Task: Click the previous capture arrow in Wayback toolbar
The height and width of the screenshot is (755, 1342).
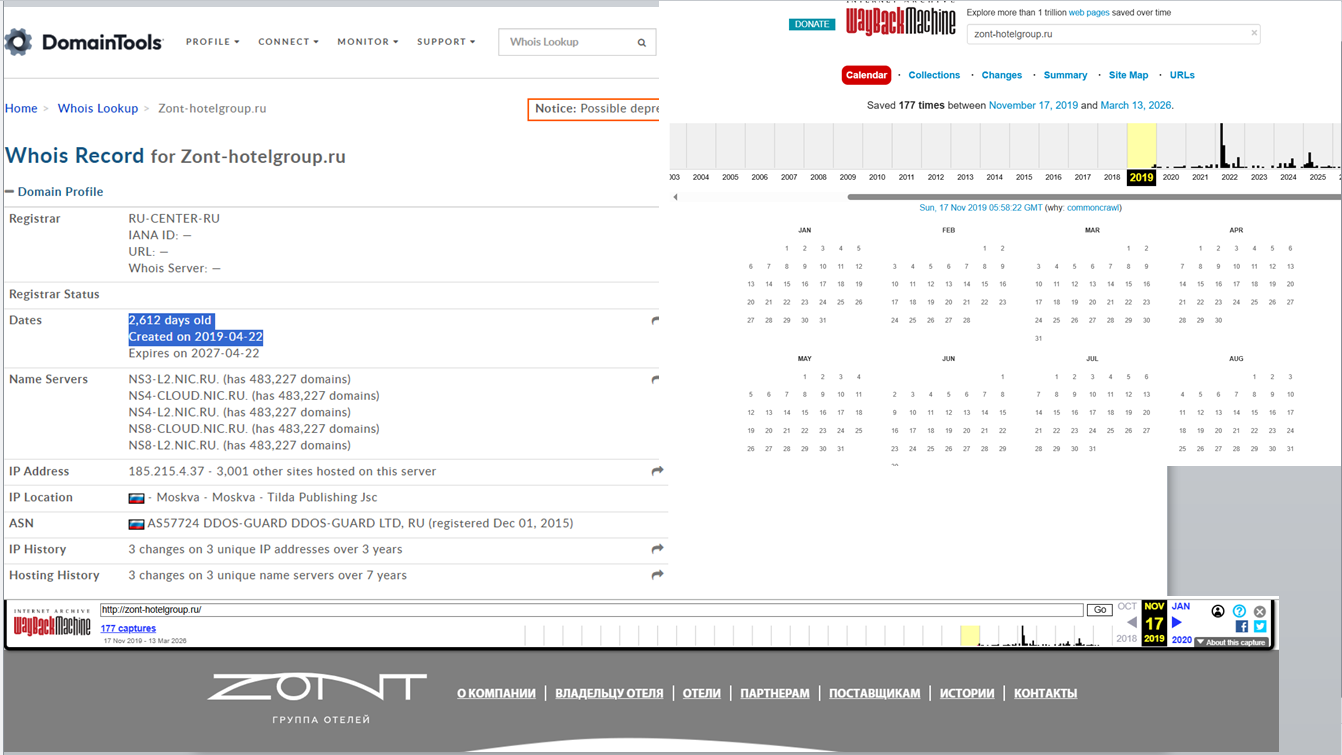Action: [1131, 623]
